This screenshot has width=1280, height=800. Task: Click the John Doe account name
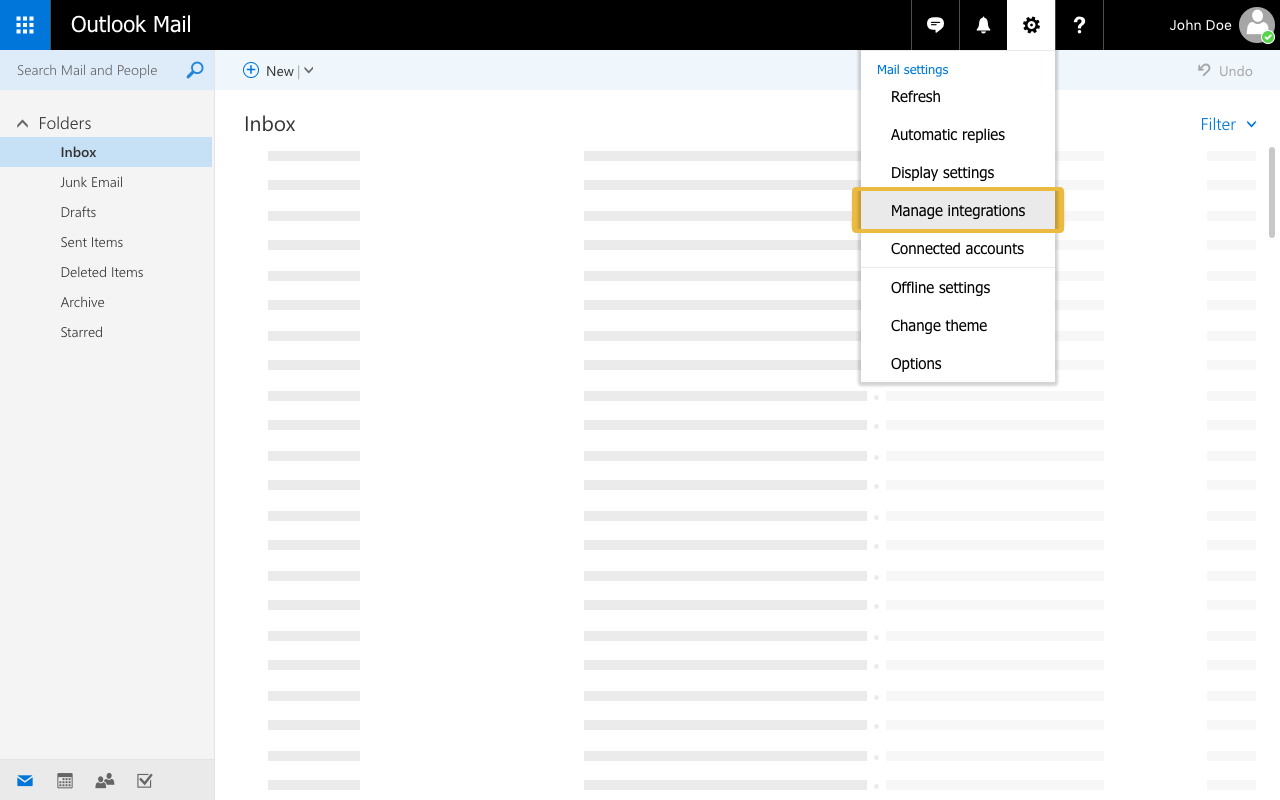coord(1200,25)
